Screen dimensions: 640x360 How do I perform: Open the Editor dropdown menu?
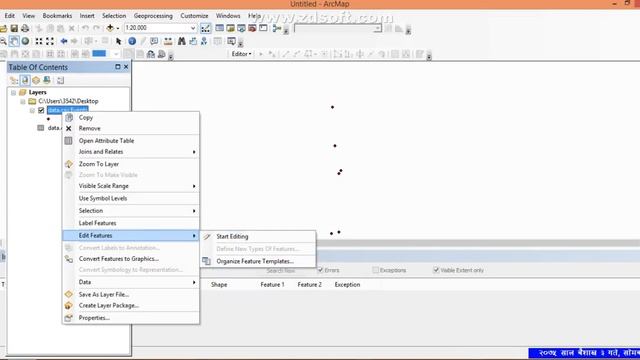point(241,54)
